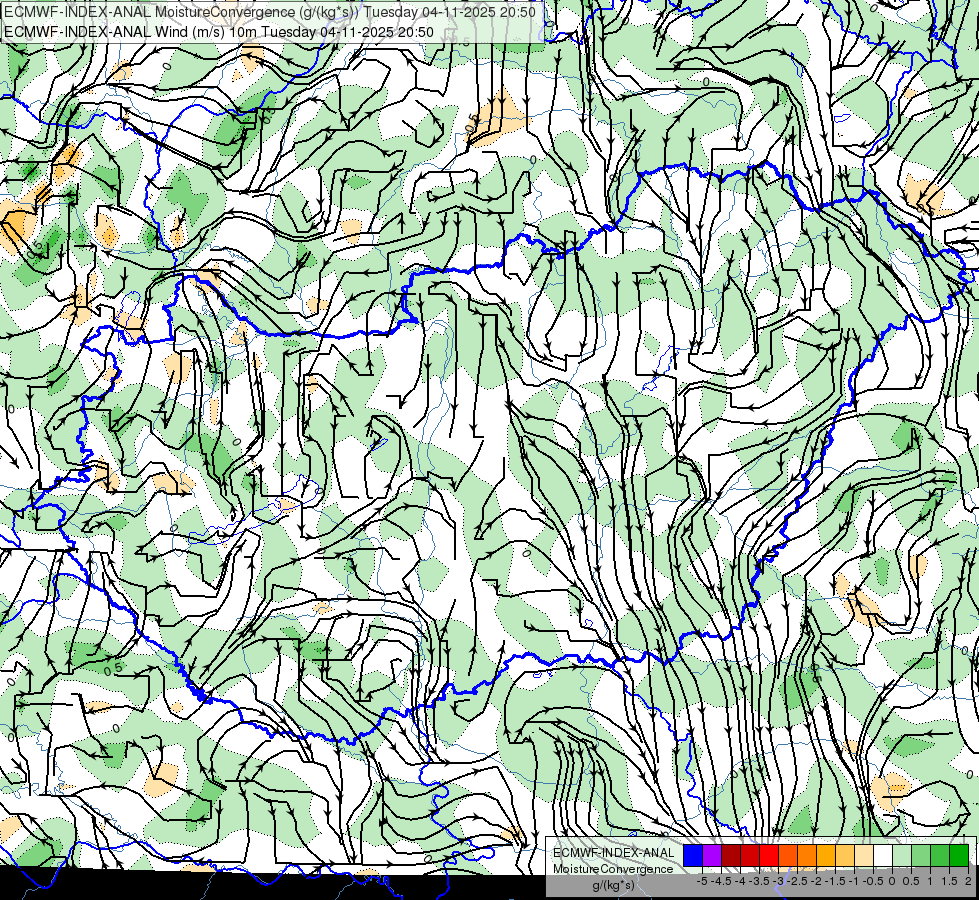The width and height of the screenshot is (979, 900).
Task: Click the '-1' legend tick label
Action: point(854,881)
